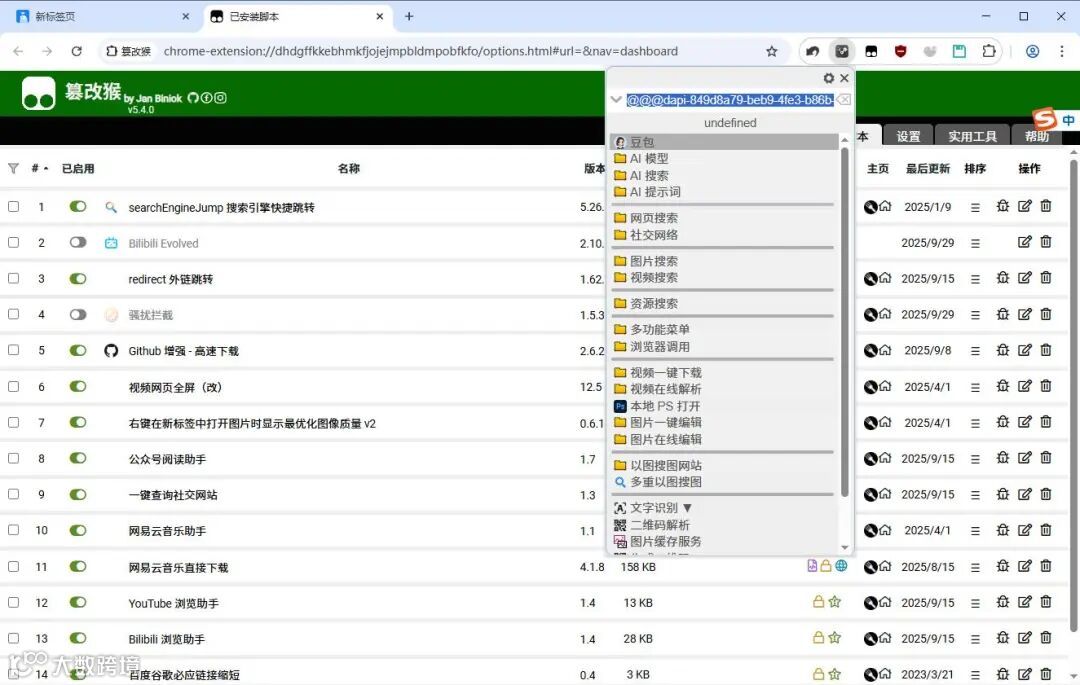Open homepage icon for searchEngineJump row
This screenshot has height=685, width=1080.
point(886,206)
